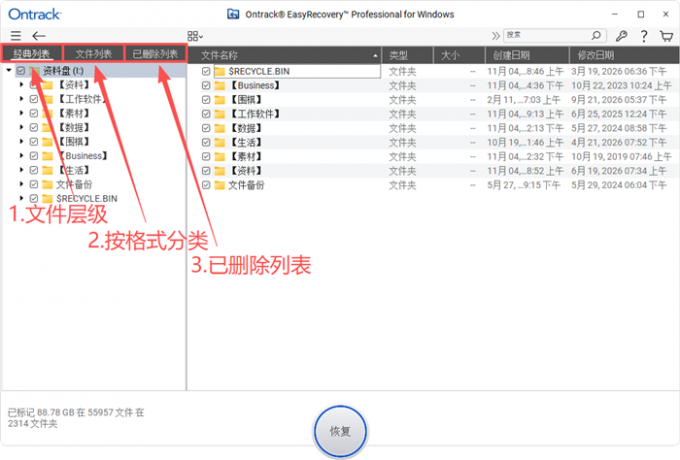This screenshot has width=680, height=460.
Task: Sort by 修改日期 column header
Action: point(624,55)
